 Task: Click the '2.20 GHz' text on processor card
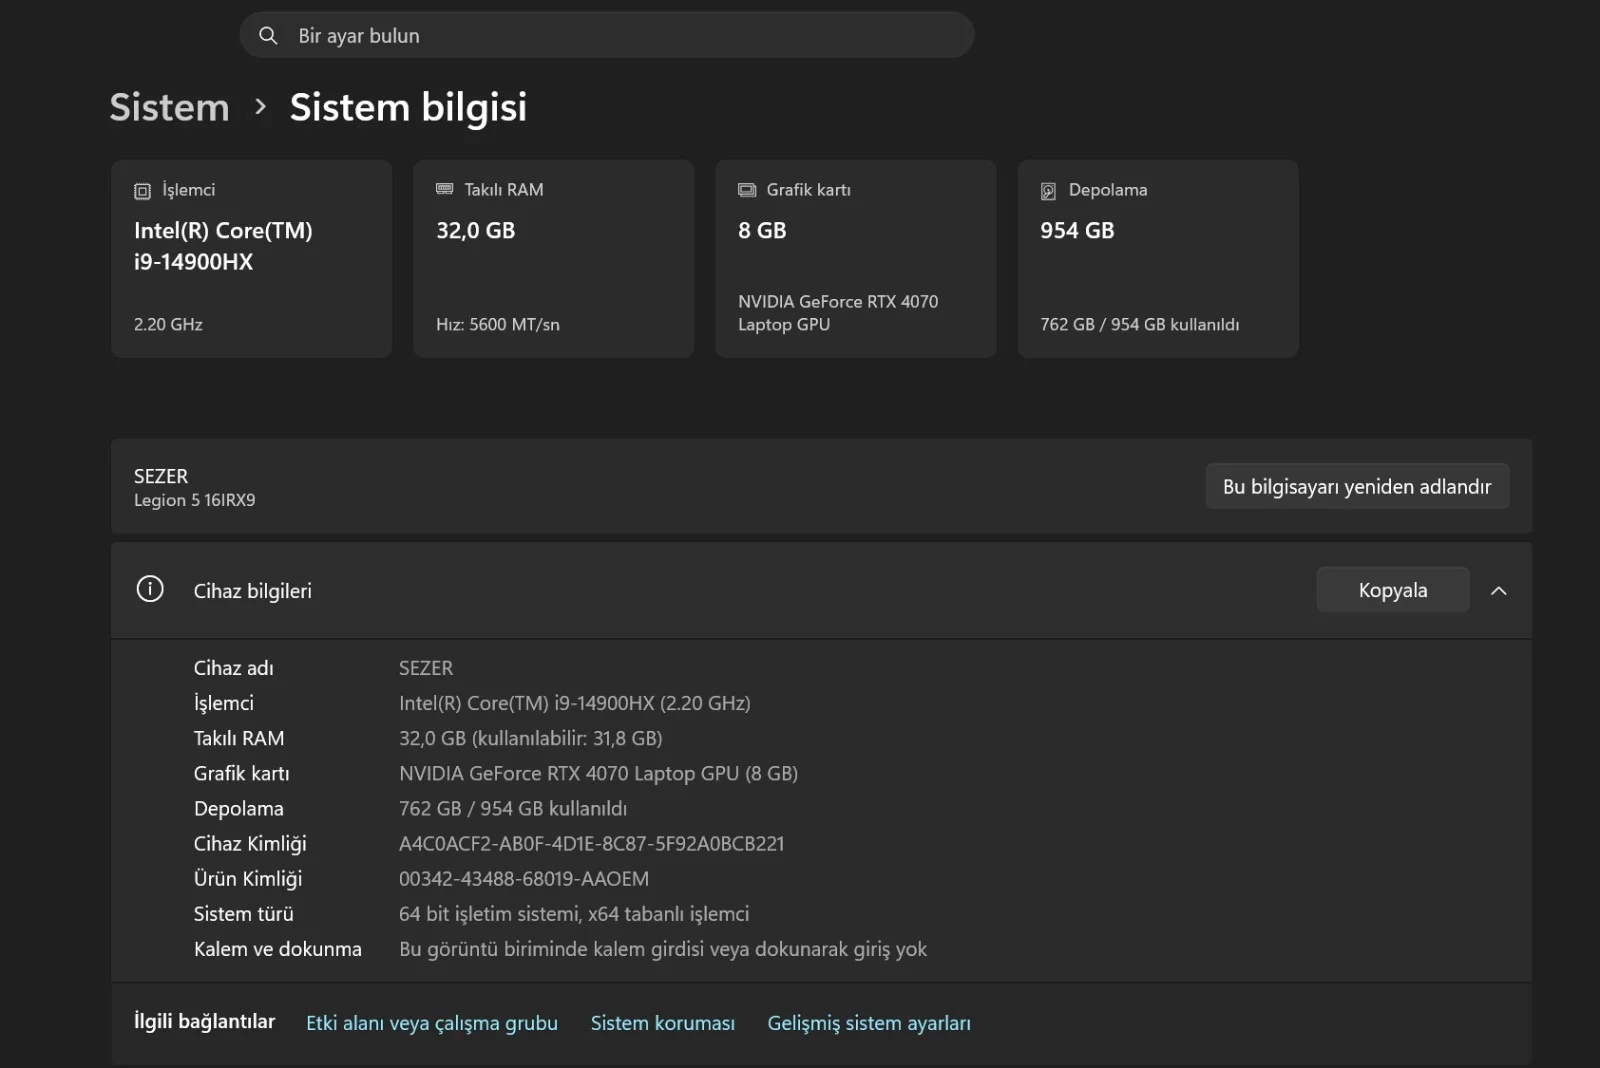(x=168, y=324)
